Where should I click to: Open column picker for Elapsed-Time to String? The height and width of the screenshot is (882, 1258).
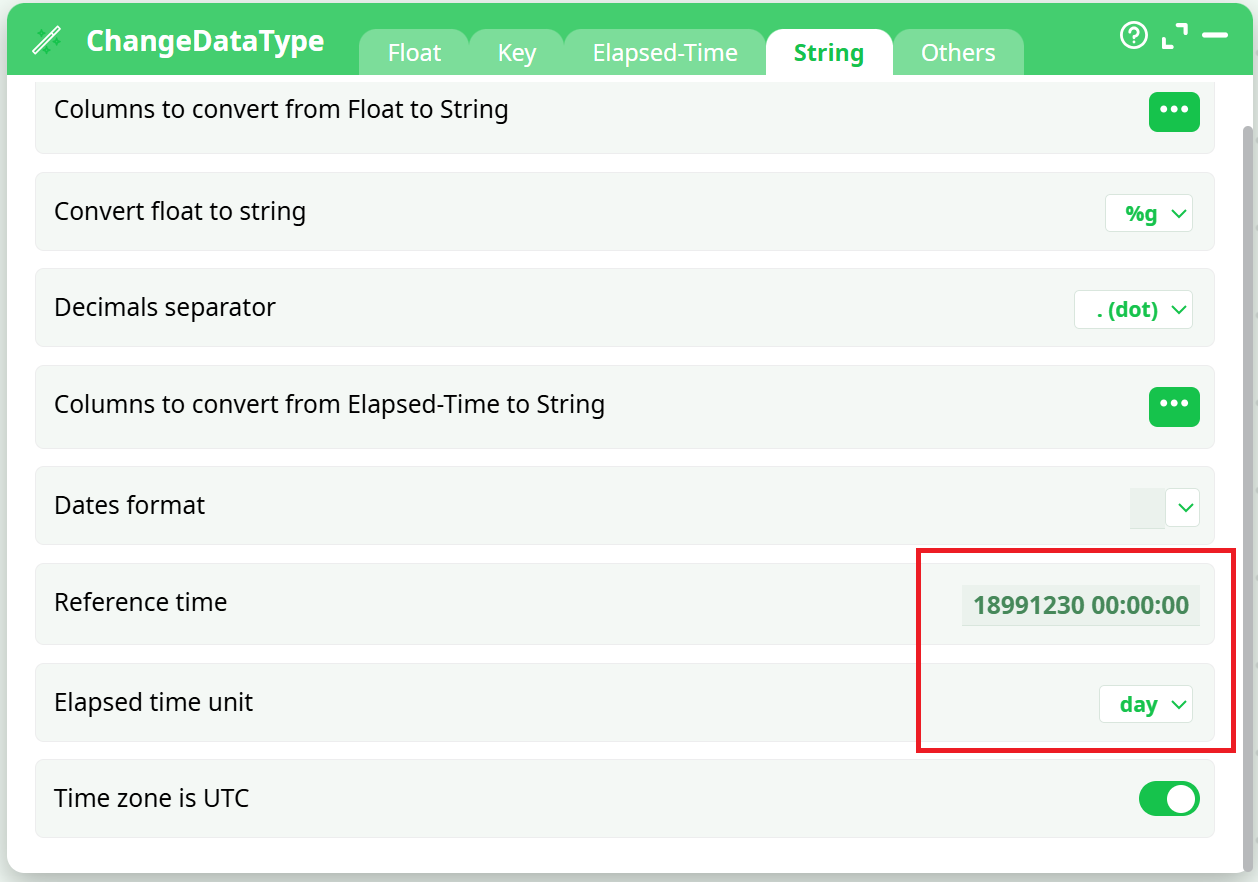point(1173,406)
